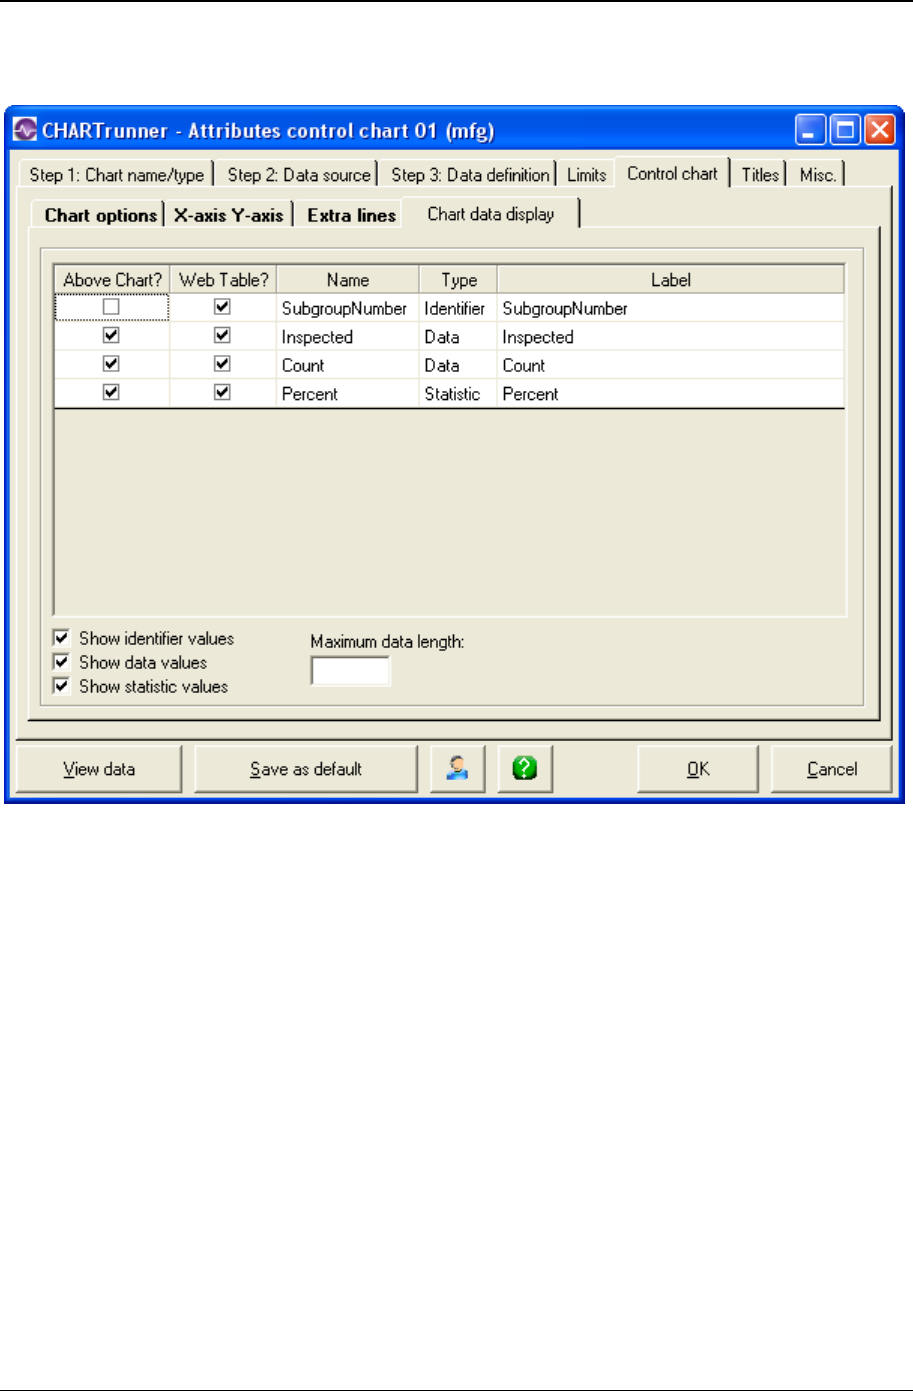Click the user assistant icon button
The image size is (913, 1391).
tap(457, 769)
